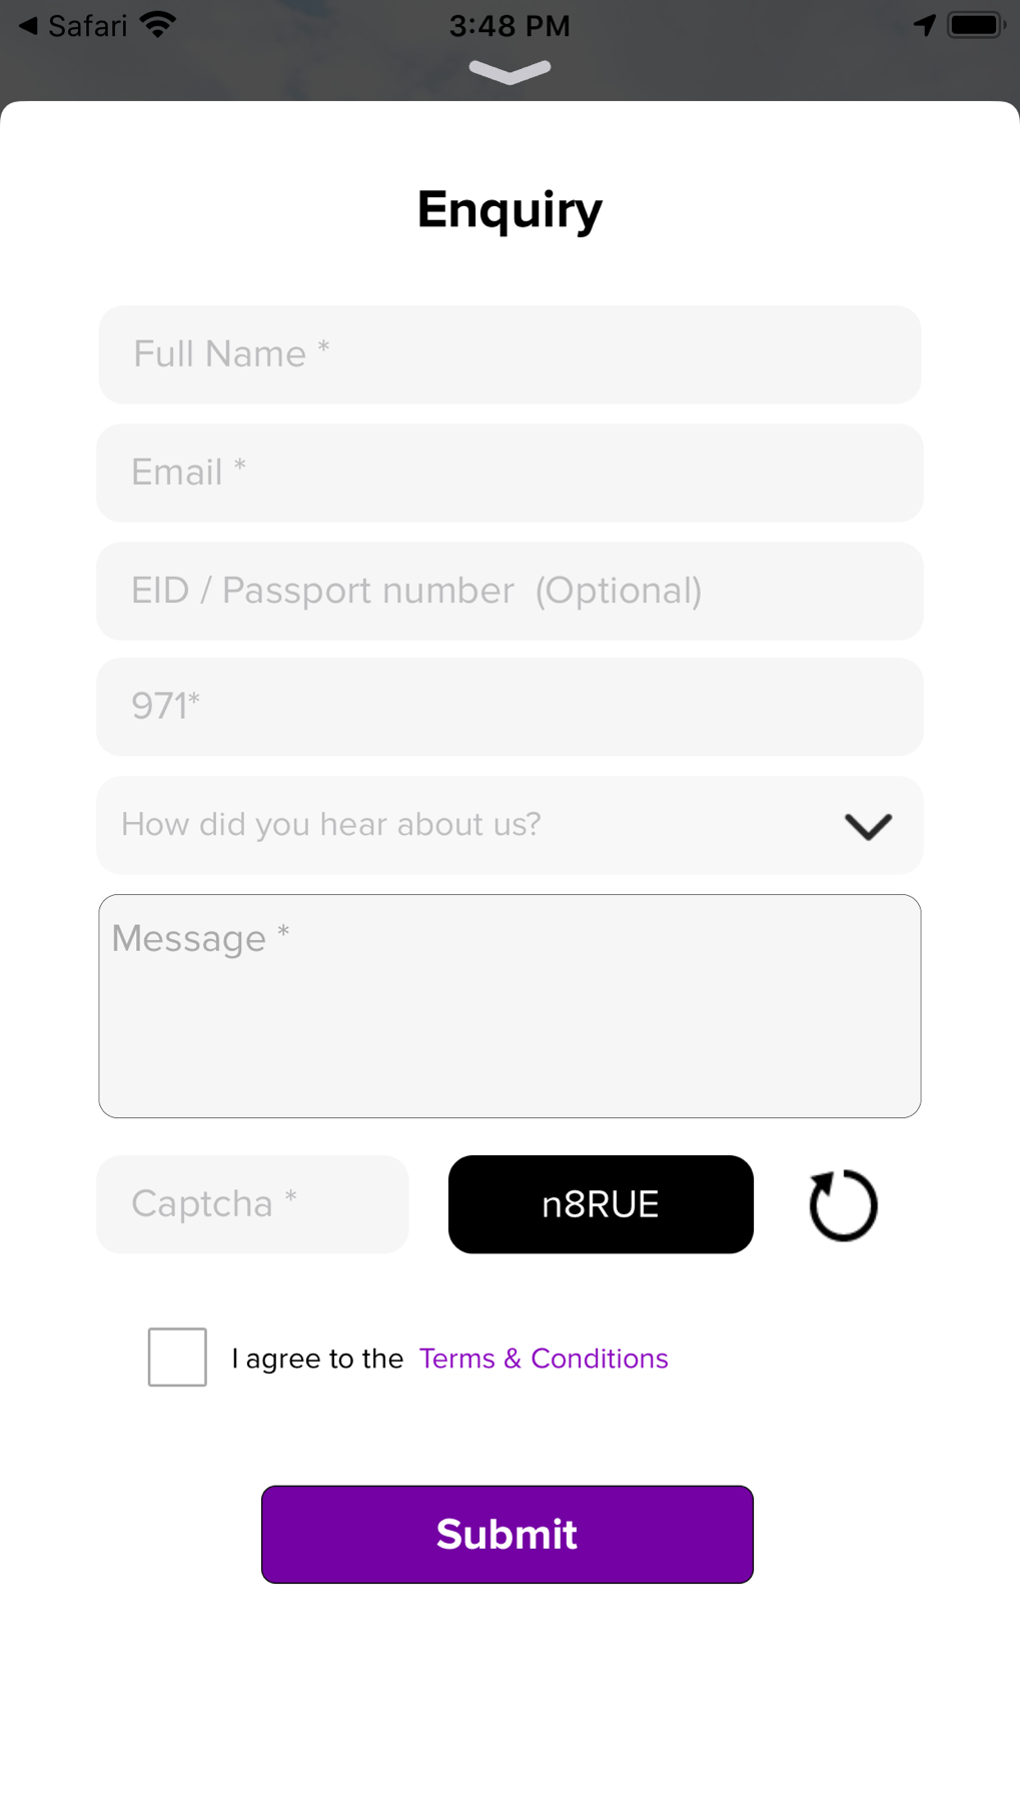Focus the Full Name field
This screenshot has width=1020, height=1813.
point(509,354)
